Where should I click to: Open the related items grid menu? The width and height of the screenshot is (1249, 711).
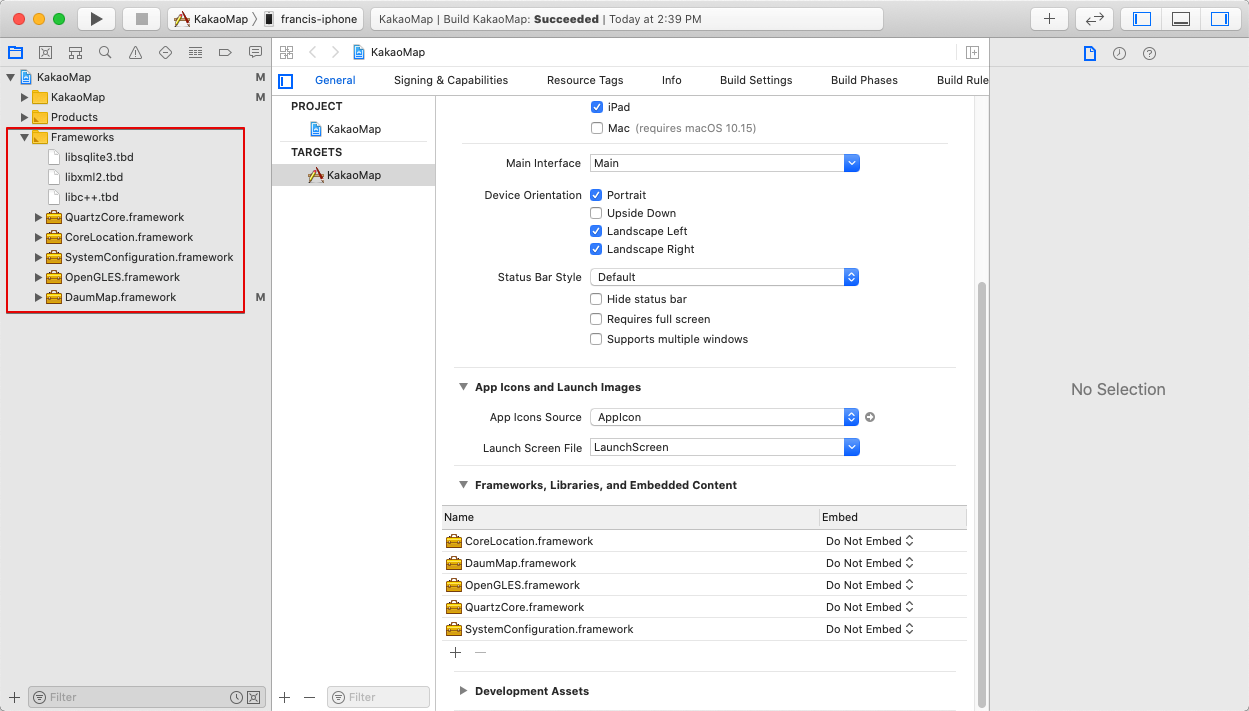tap(287, 53)
